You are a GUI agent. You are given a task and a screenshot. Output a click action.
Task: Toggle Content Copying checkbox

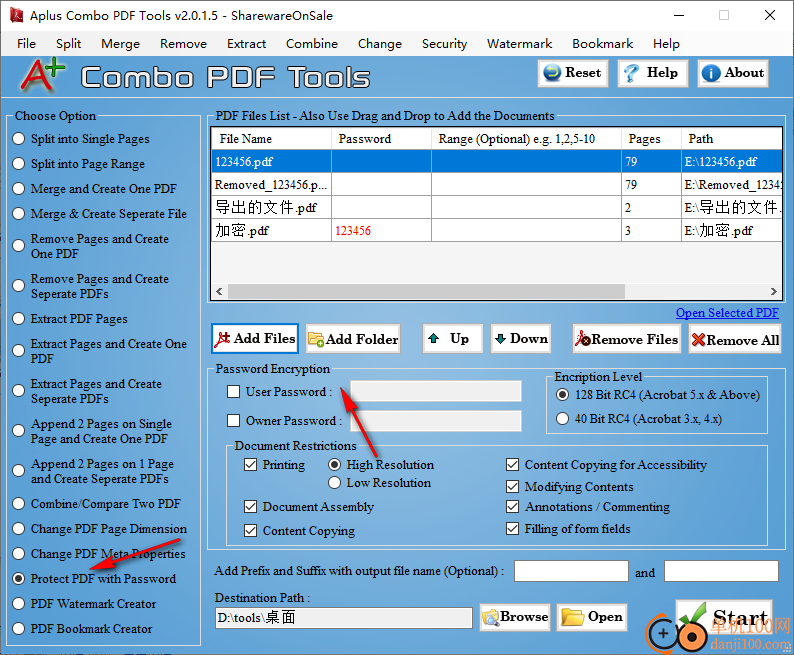pyautogui.click(x=250, y=530)
